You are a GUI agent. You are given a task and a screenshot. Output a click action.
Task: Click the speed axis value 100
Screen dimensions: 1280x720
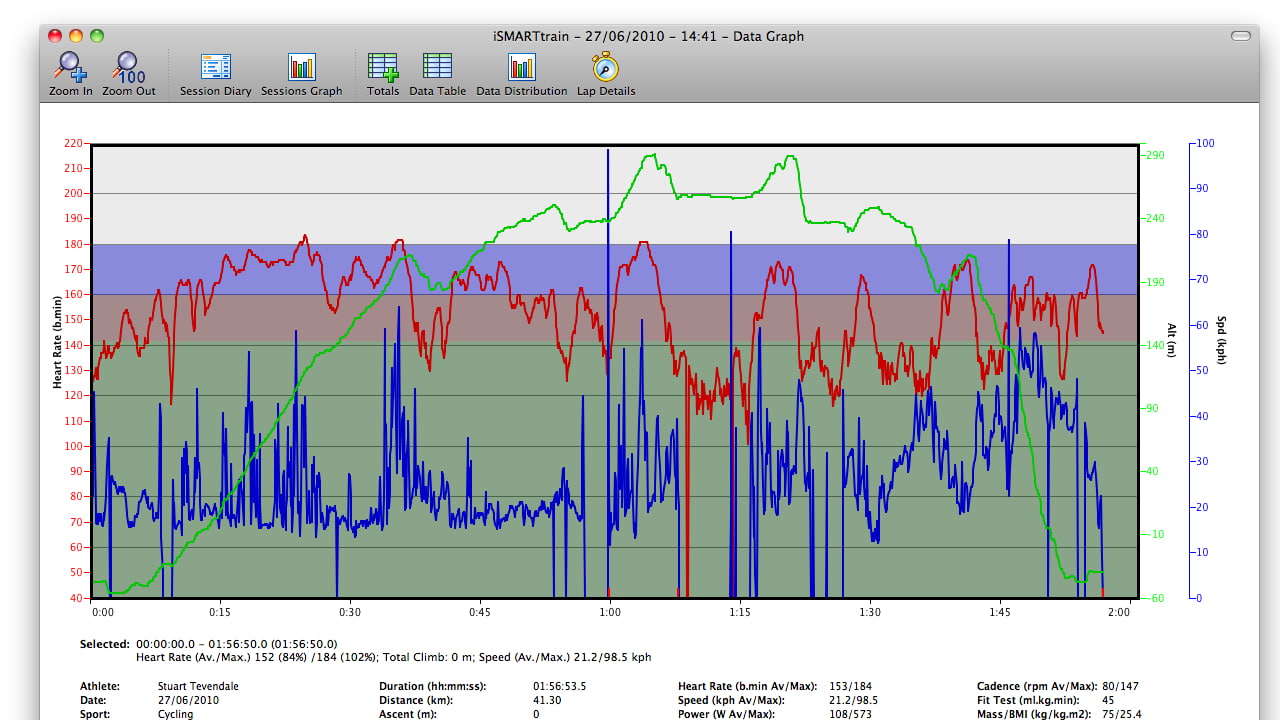click(x=1206, y=143)
